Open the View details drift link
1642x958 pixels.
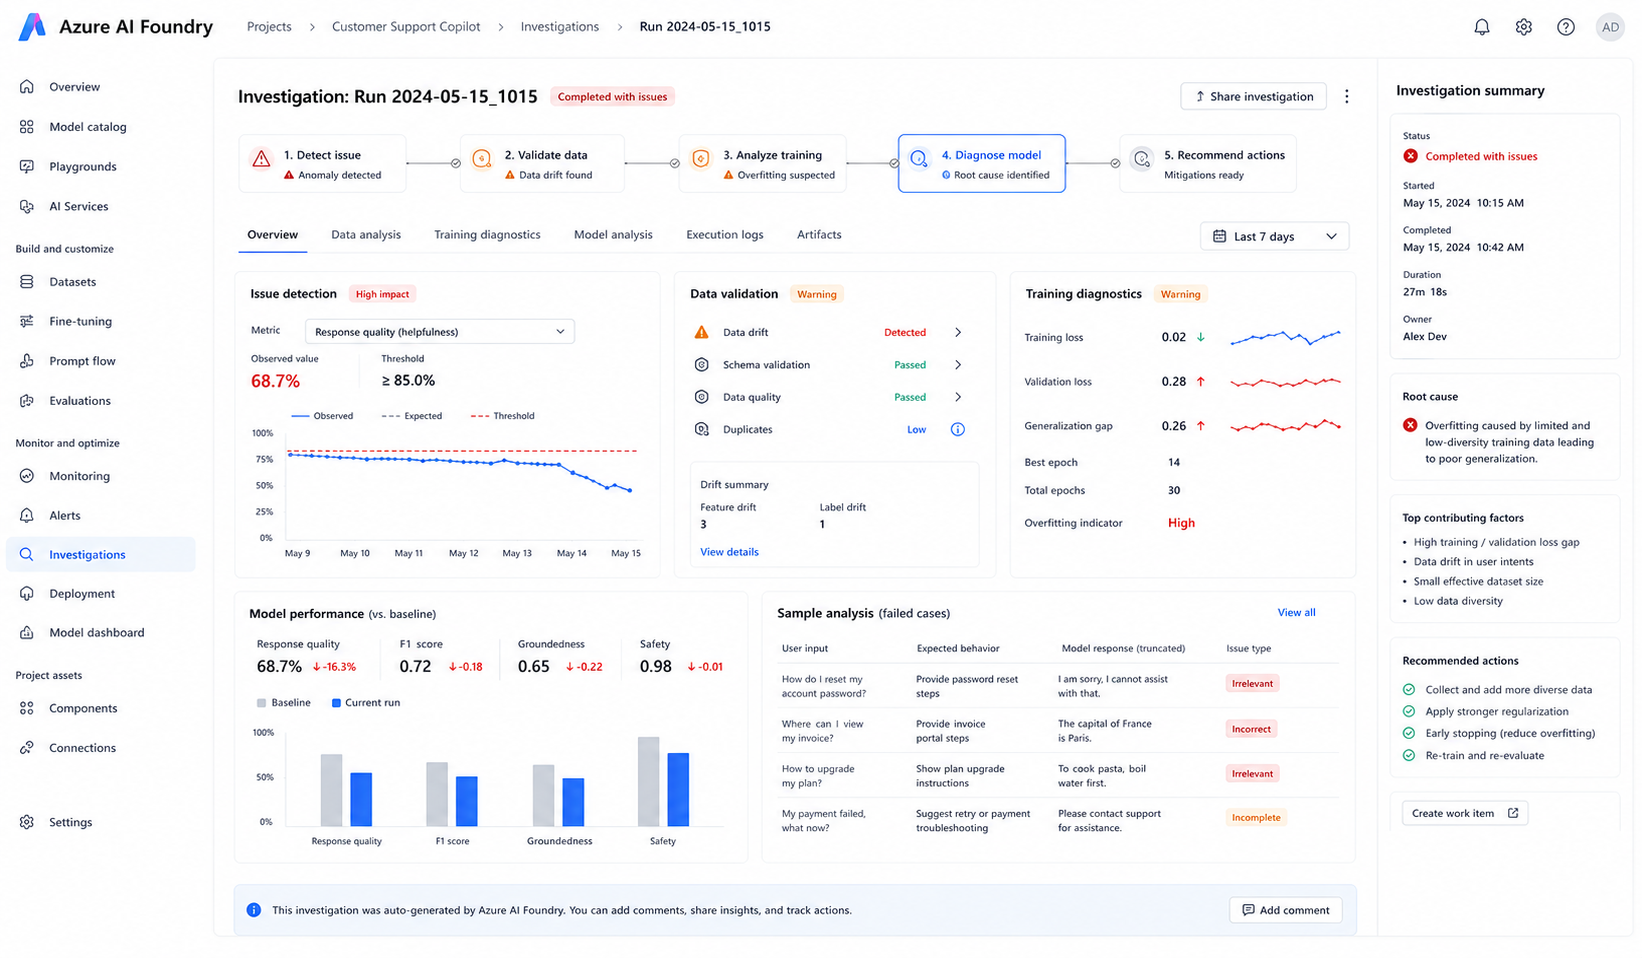click(x=729, y=552)
